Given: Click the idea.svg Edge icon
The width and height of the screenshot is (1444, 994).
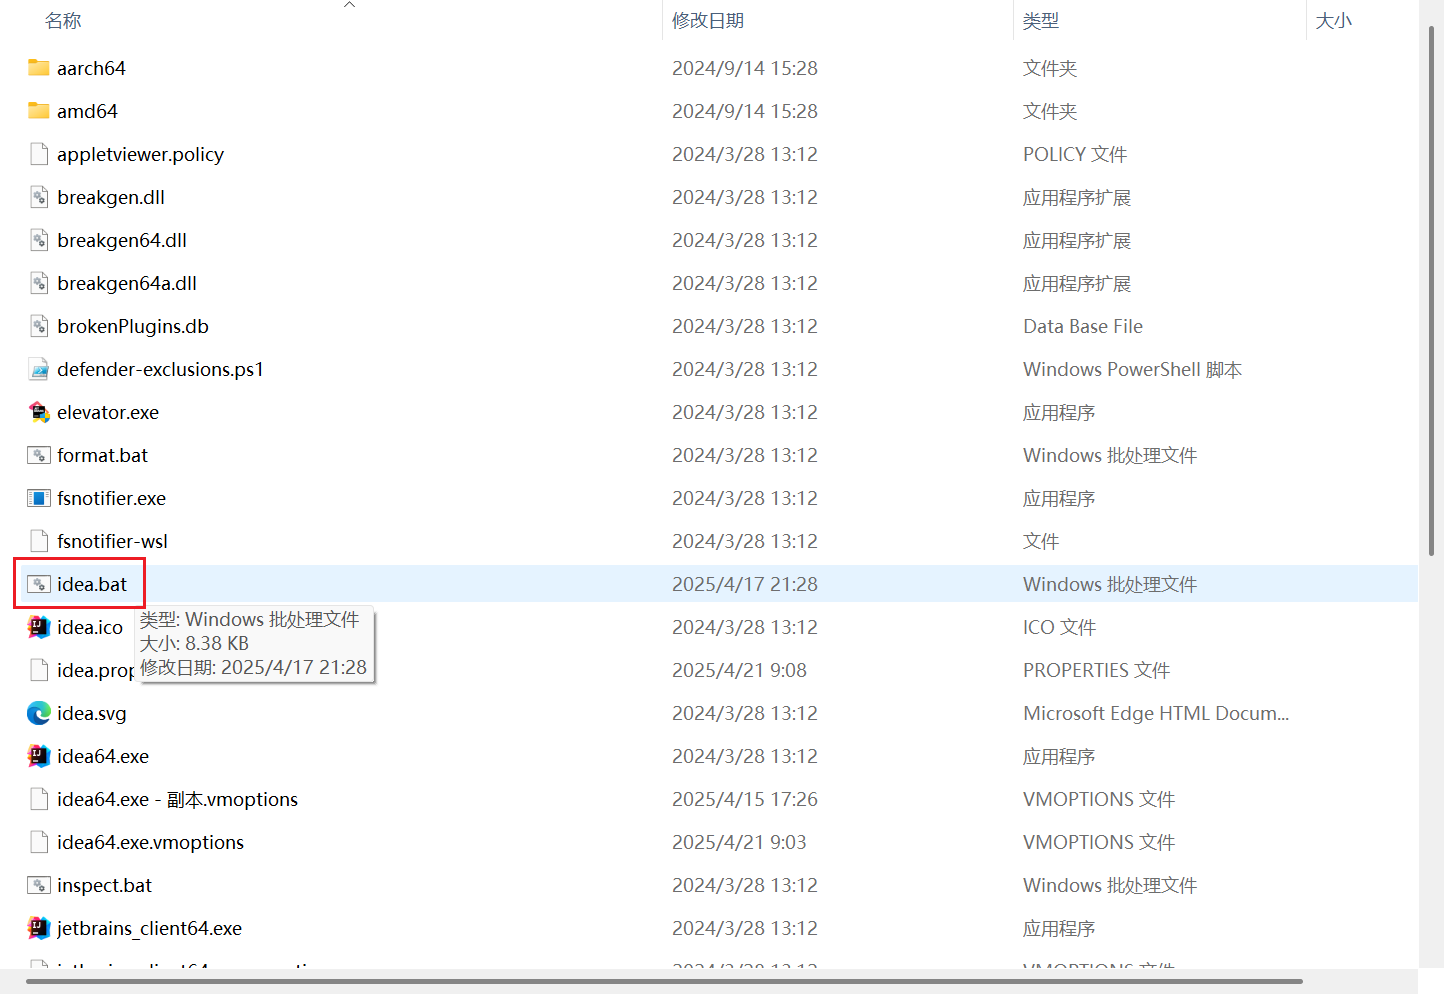Looking at the screenshot, I should 39,713.
